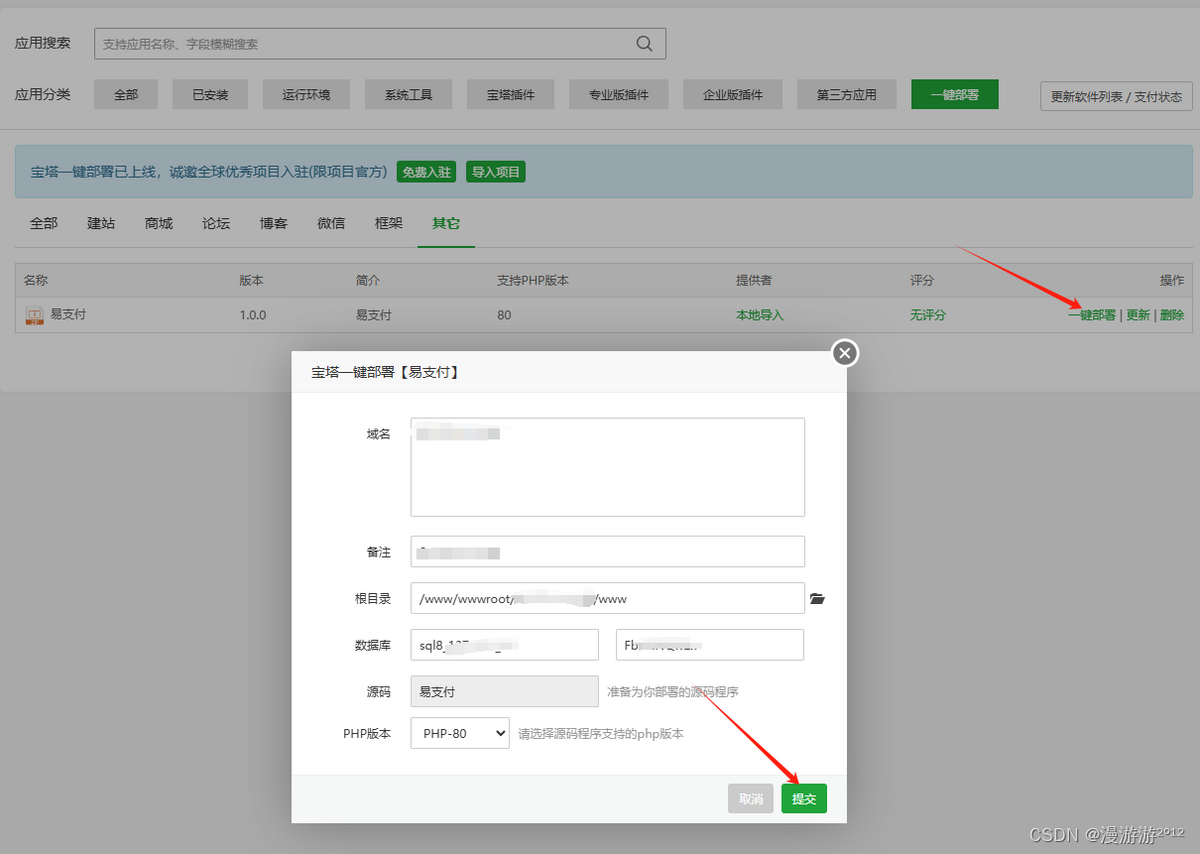Click the database name input starting sql8
The width and height of the screenshot is (1200, 854).
tap(505, 645)
